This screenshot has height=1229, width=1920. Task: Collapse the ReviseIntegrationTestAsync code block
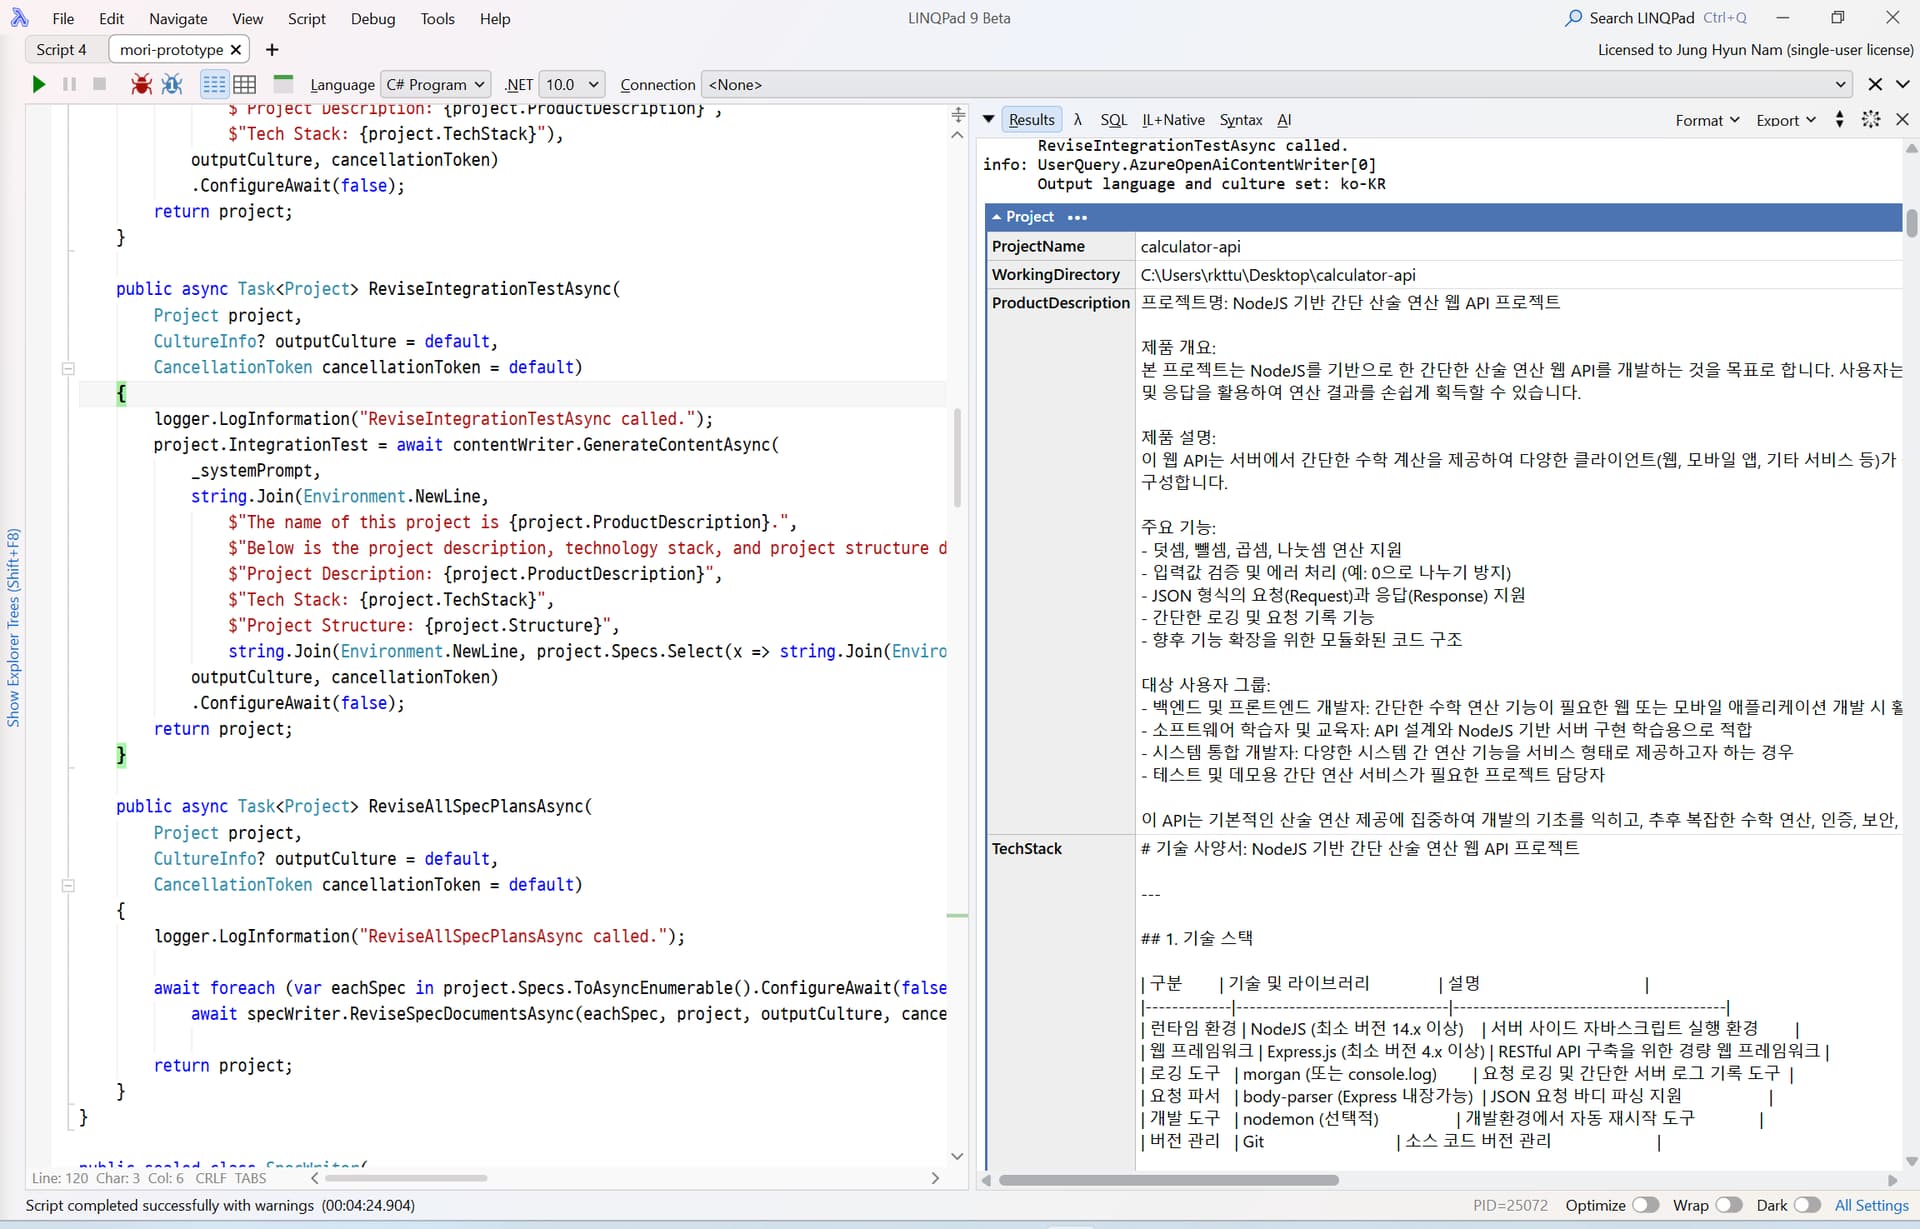68,368
